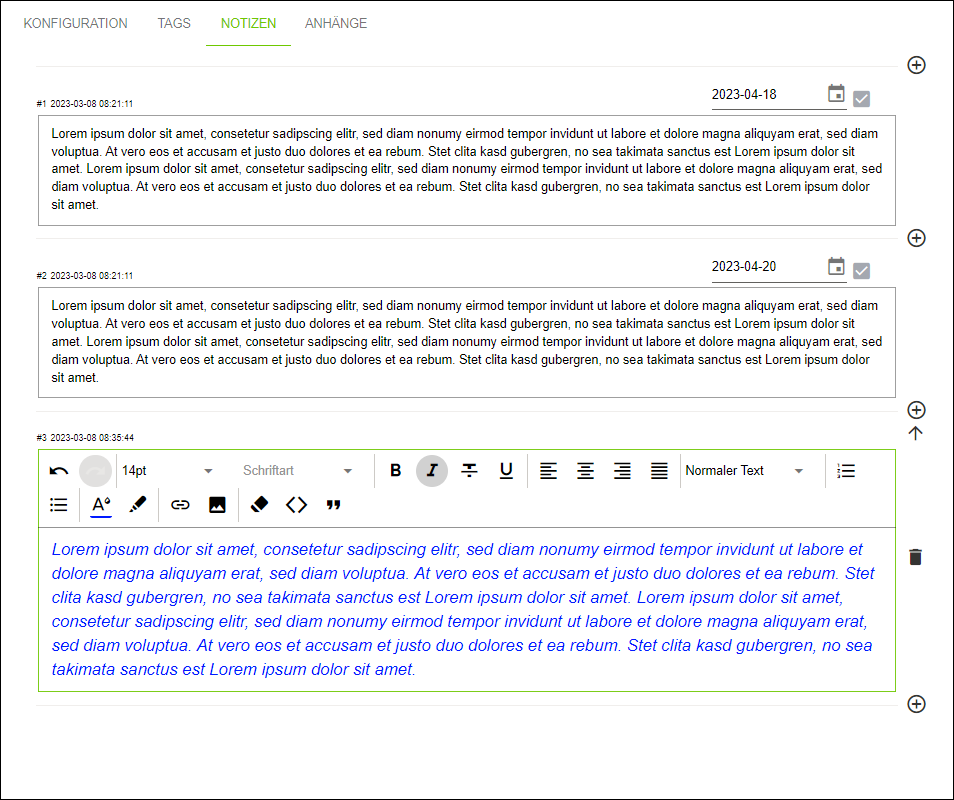Viewport: 954px width, 800px height.
Task: Click the redo arrow in editor toolbar
Action: pyautogui.click(x=96, y=471)
